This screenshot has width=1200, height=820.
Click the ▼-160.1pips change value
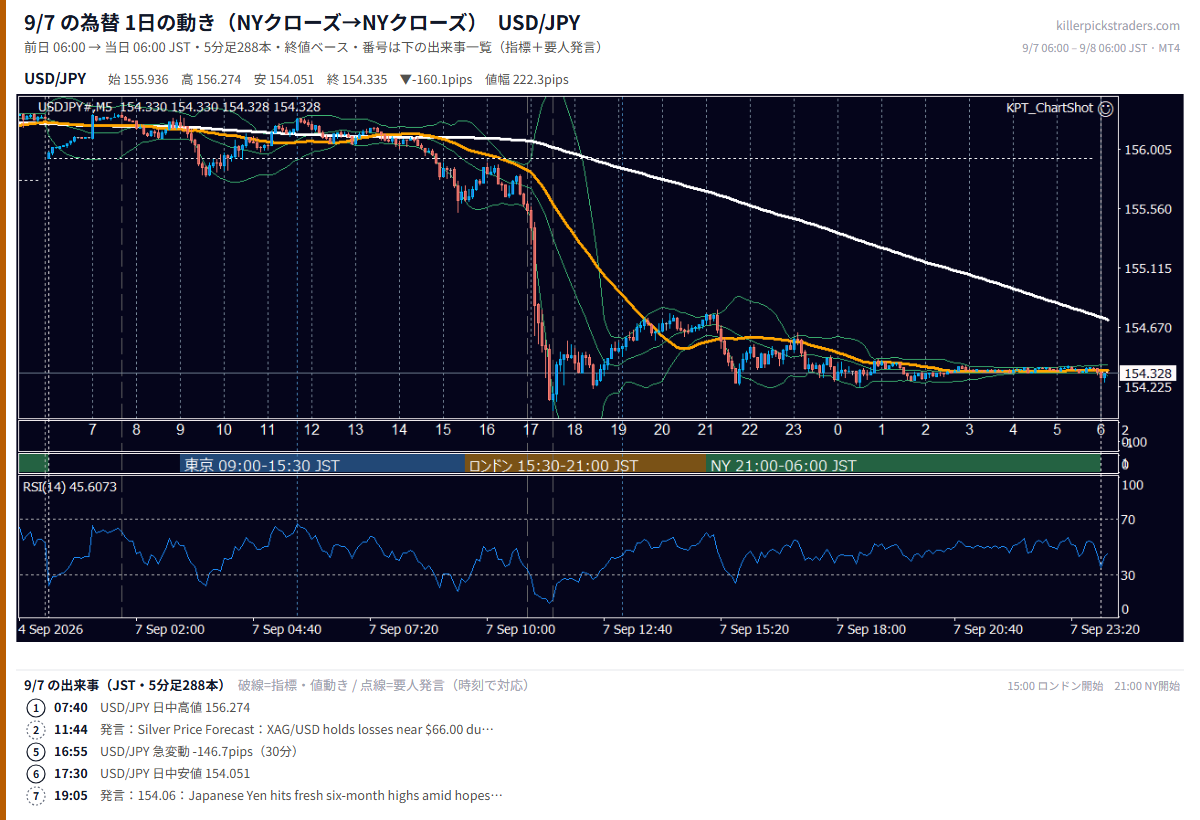click(x=436, y=79)
